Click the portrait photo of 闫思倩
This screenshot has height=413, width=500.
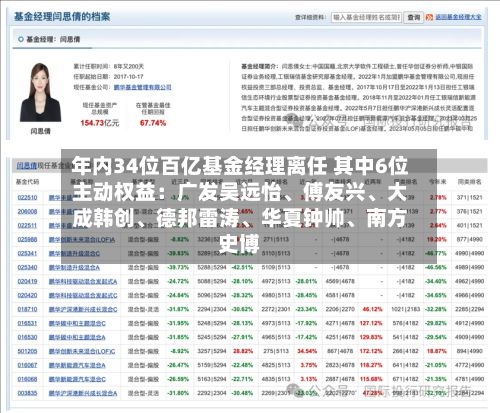point(41,92)
